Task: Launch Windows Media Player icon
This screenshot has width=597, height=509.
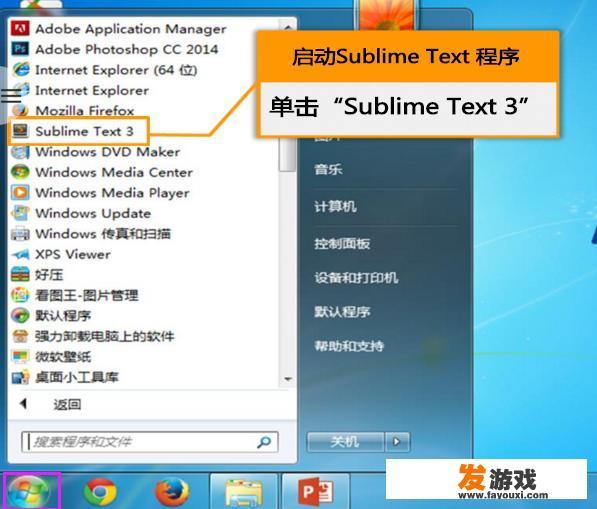Action: [20, 192]
